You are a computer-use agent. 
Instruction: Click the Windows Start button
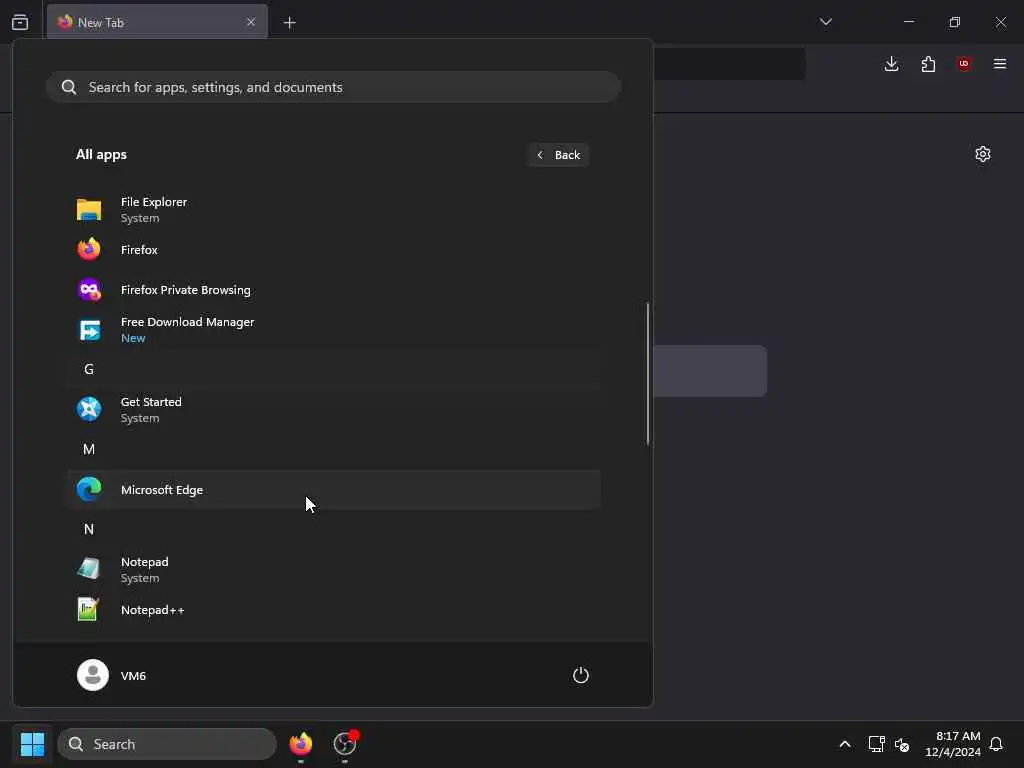[x=32, y=744]
